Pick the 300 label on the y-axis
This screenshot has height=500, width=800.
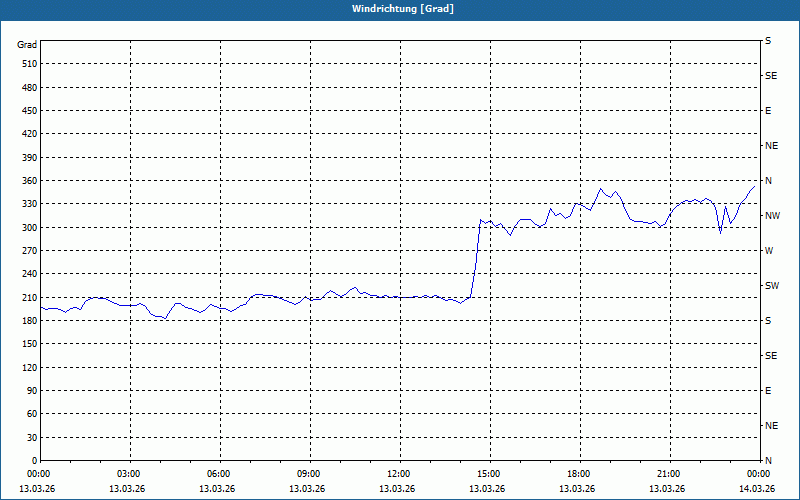(30, 228)
